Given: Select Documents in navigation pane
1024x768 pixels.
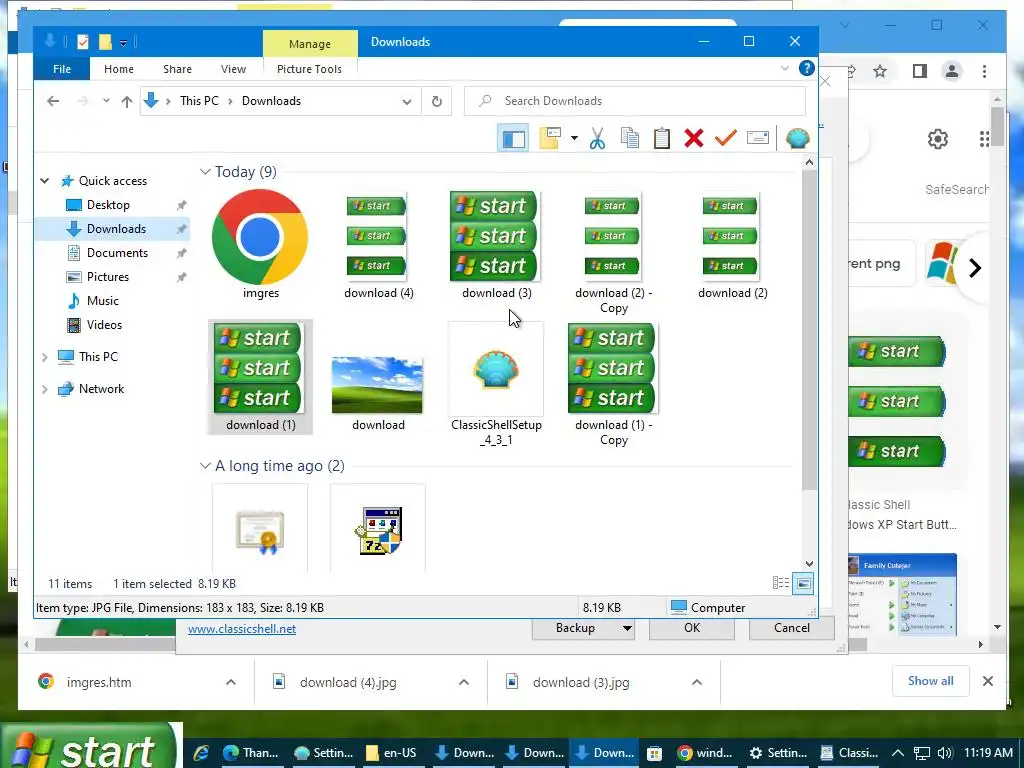Looking at the screenshot, I should coord(117,253).
